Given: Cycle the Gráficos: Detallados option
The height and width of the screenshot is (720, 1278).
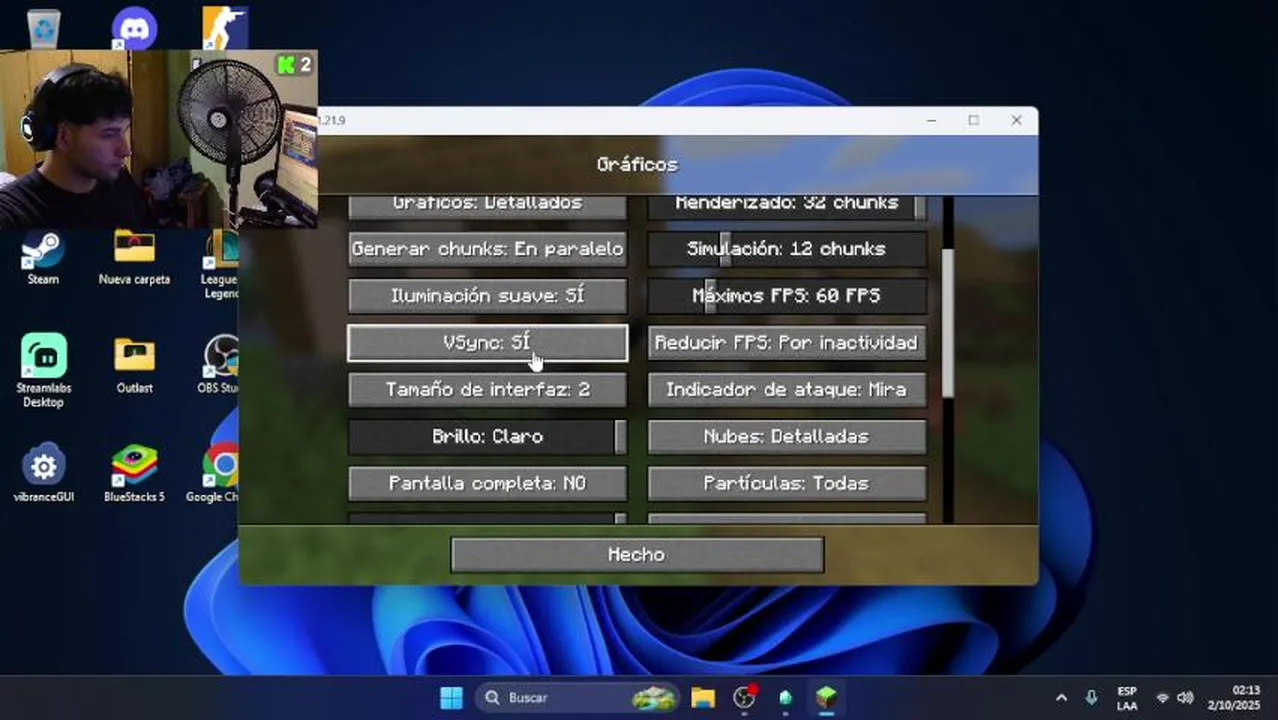Looking at the screenshot, I should click(488, 206).
